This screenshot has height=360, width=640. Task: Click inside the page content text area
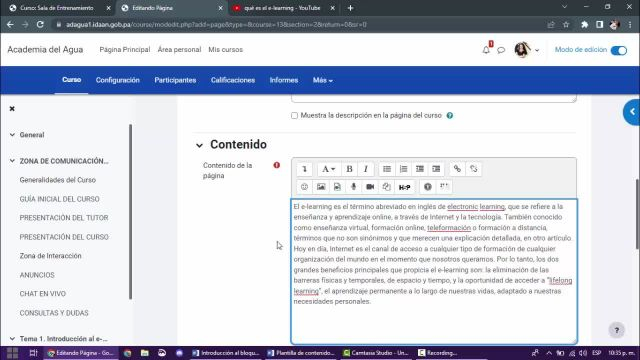[x=434, y=271]
